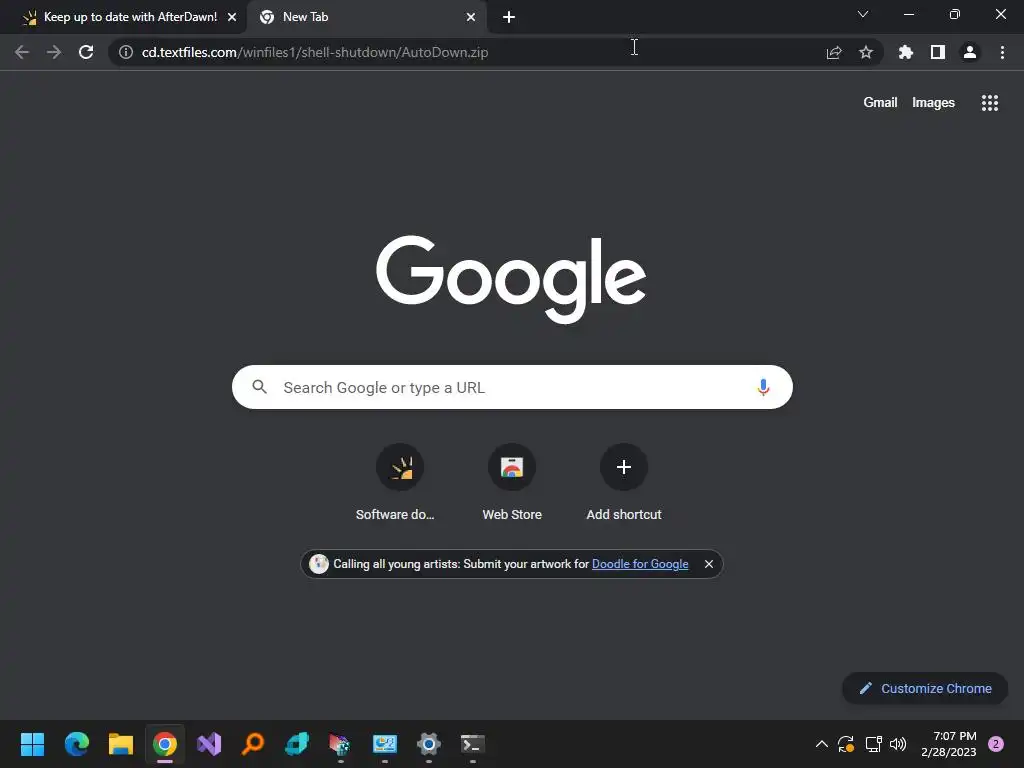Go back using the back arrow

[x=22, y=52]
